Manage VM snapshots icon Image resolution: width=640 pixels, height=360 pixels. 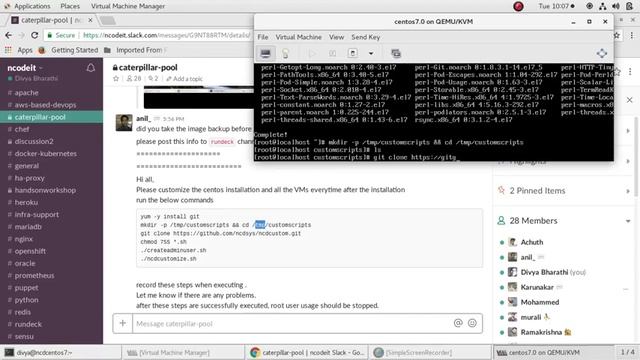tap(396, 53)
